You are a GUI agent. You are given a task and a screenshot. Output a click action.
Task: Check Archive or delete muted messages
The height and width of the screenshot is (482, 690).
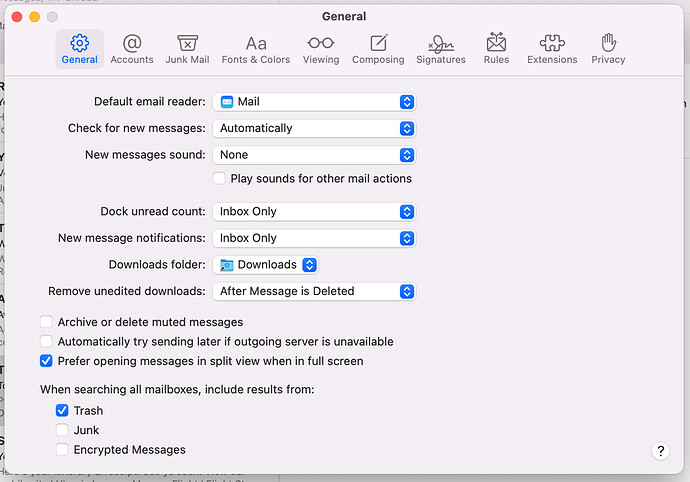(x=47, y=322)
